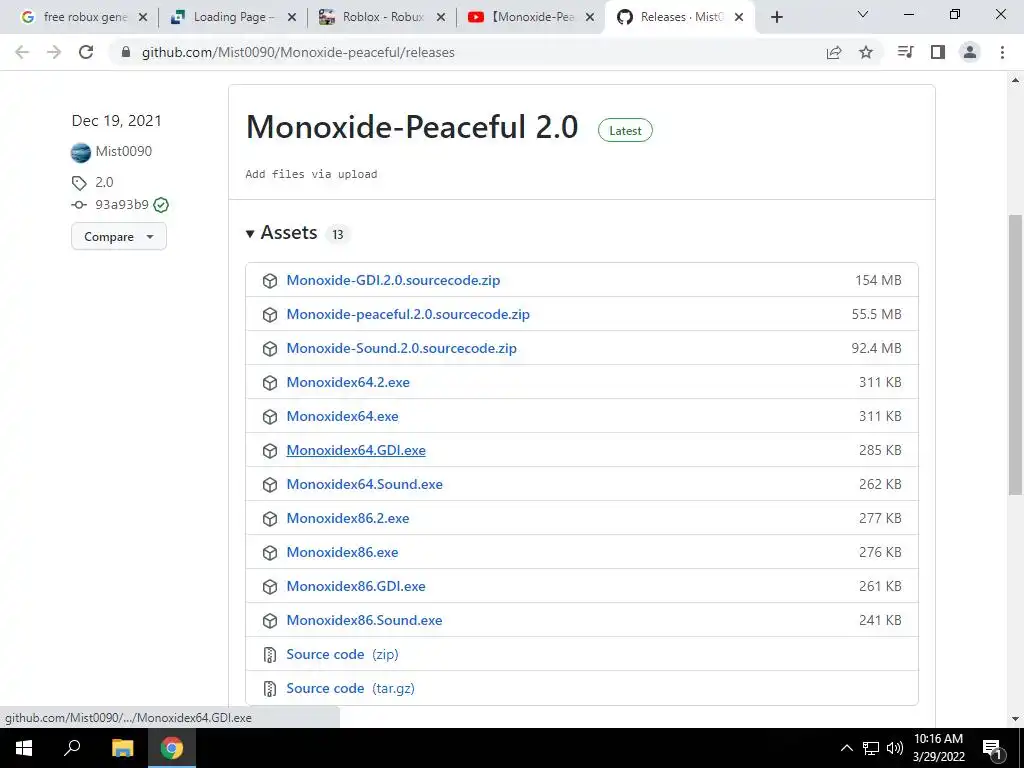Click the file icon beside Source code (tar.gz)
The height and width of the screenshot is (768, 1024).
click(x=270, y=688)
